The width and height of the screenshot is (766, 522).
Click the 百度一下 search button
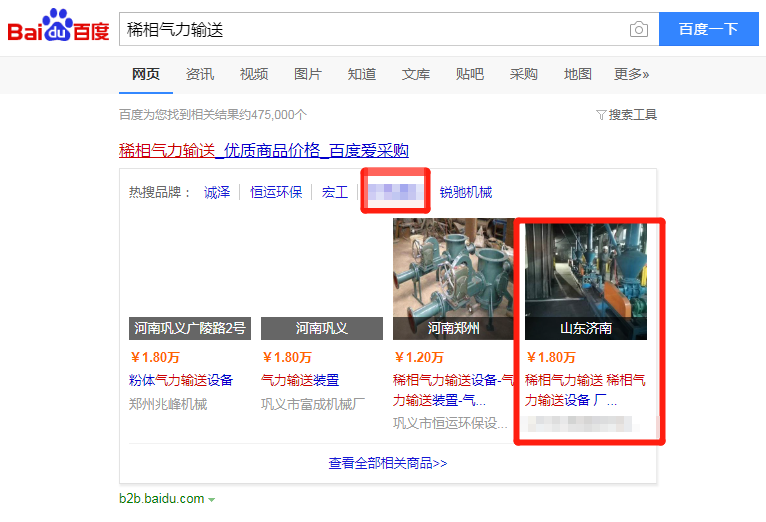708,29
